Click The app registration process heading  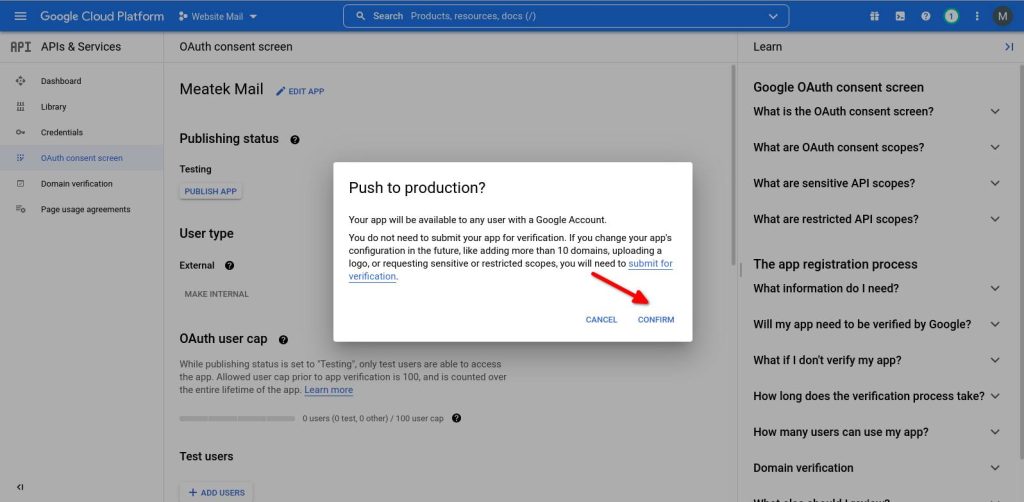[835, 264]
